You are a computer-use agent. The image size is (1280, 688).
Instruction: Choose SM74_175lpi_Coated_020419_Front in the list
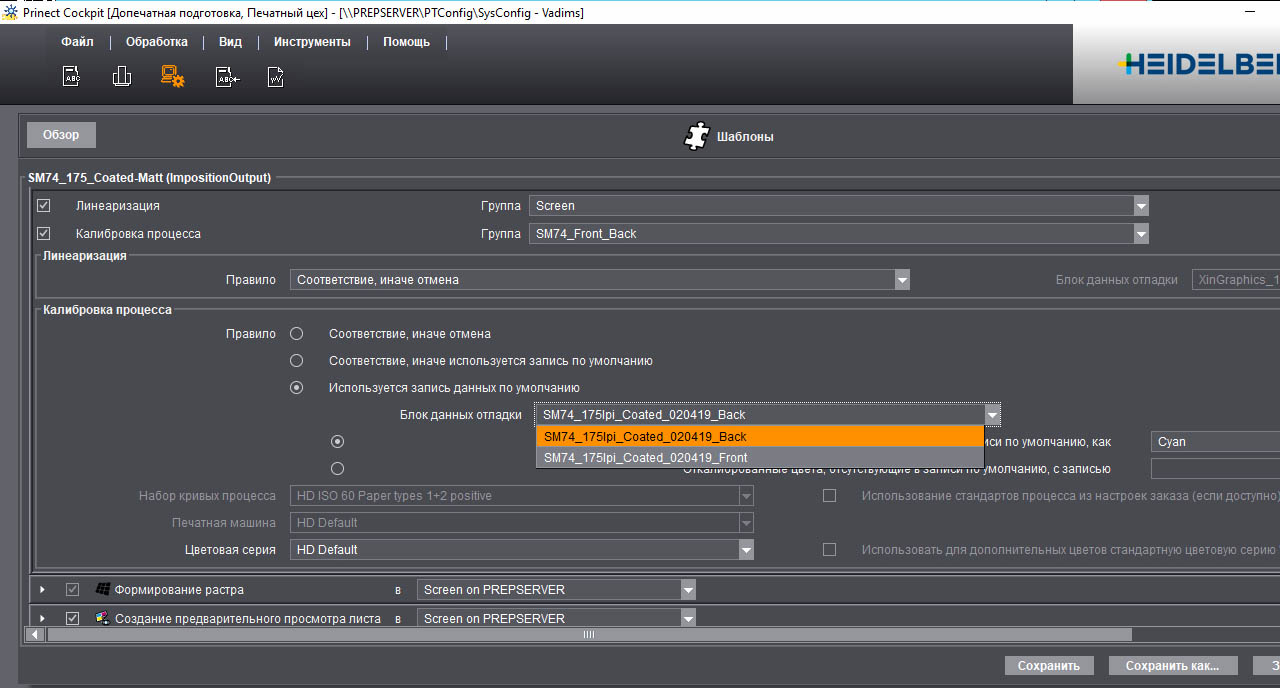(x=760, y=458)
